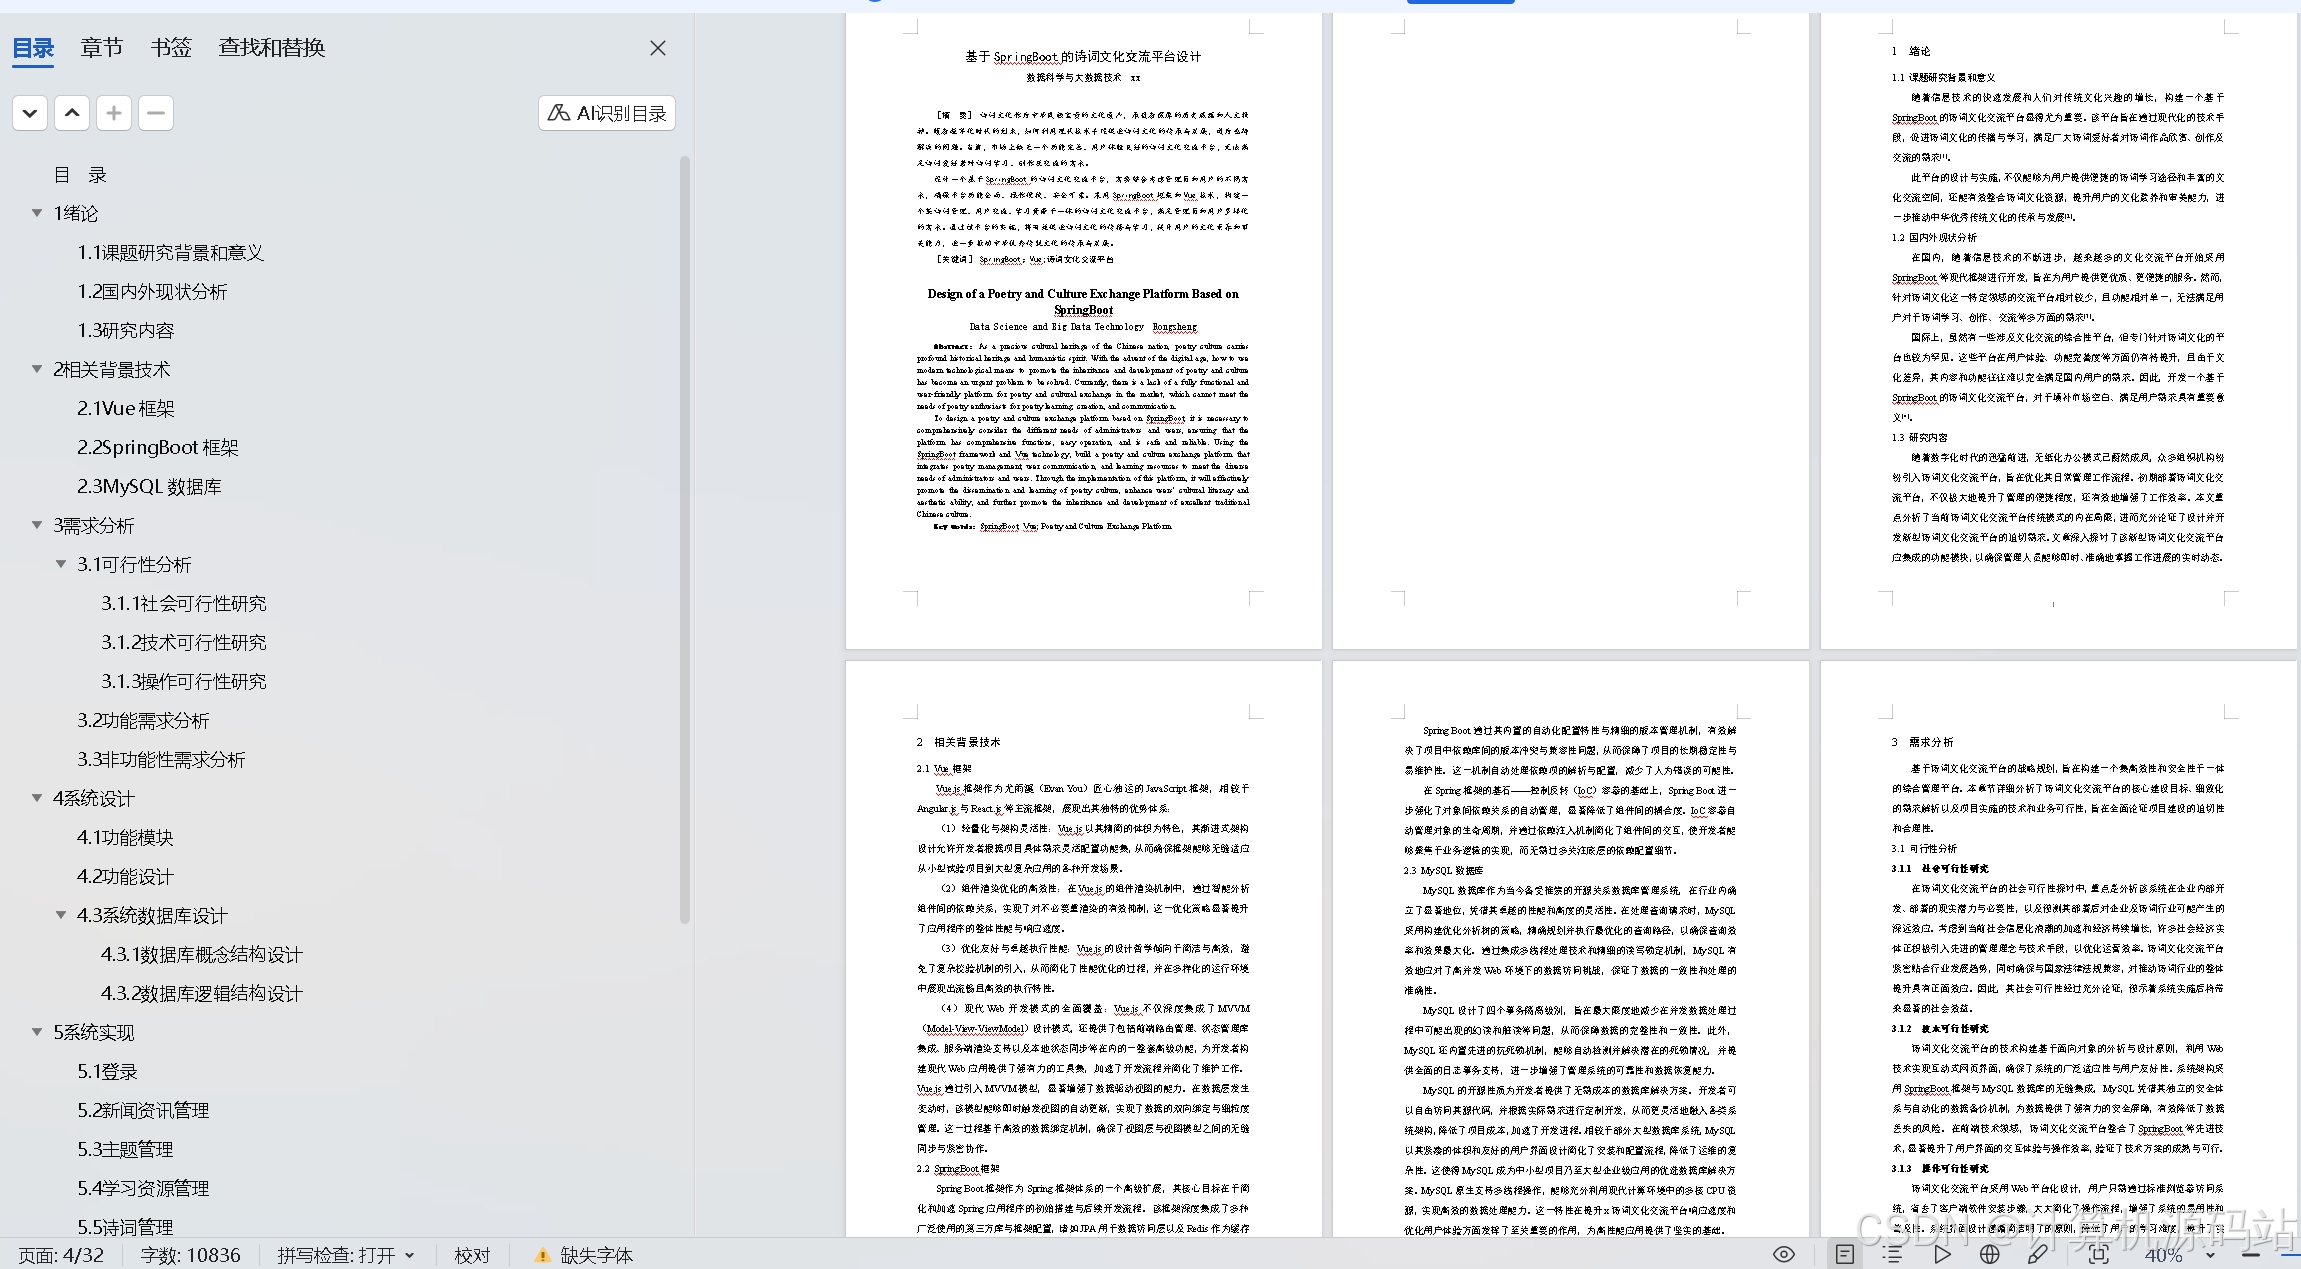2301x1269 pixels.
Task: Click the page with 1 绪论 chapter
Action: [2058, 331]
